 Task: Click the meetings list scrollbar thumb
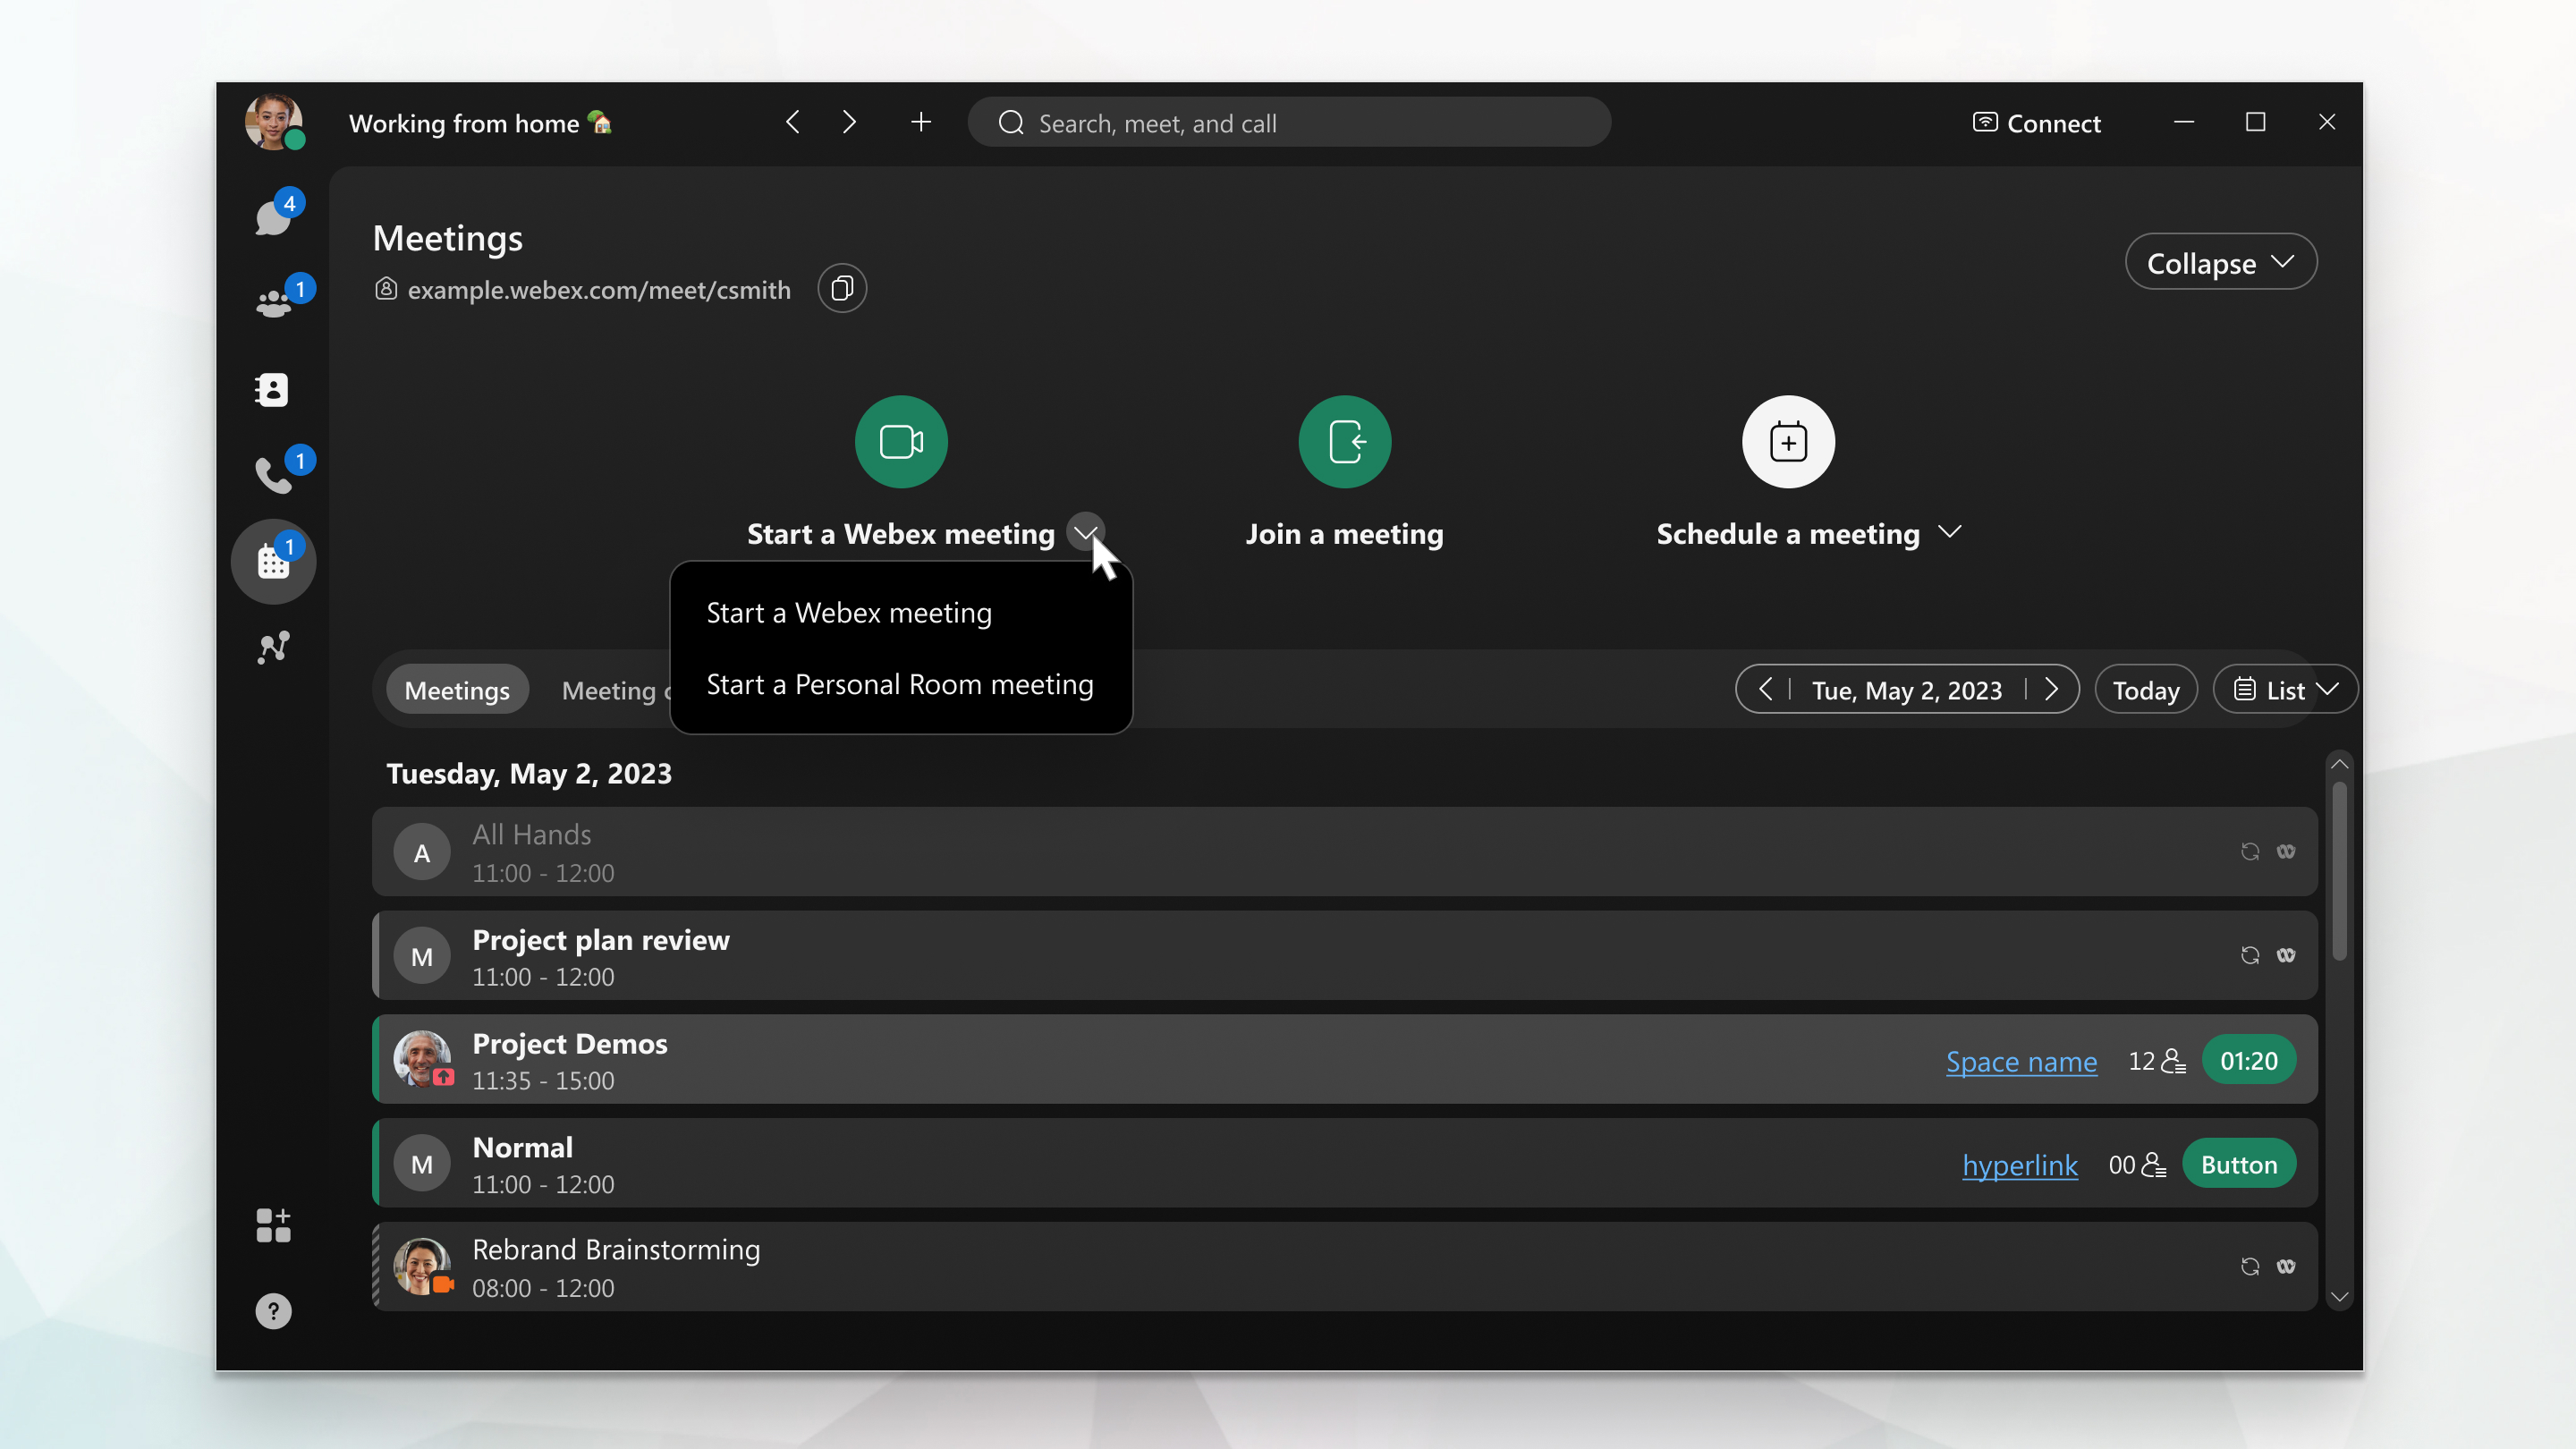pyautogui.click(x=2339, y=871)
